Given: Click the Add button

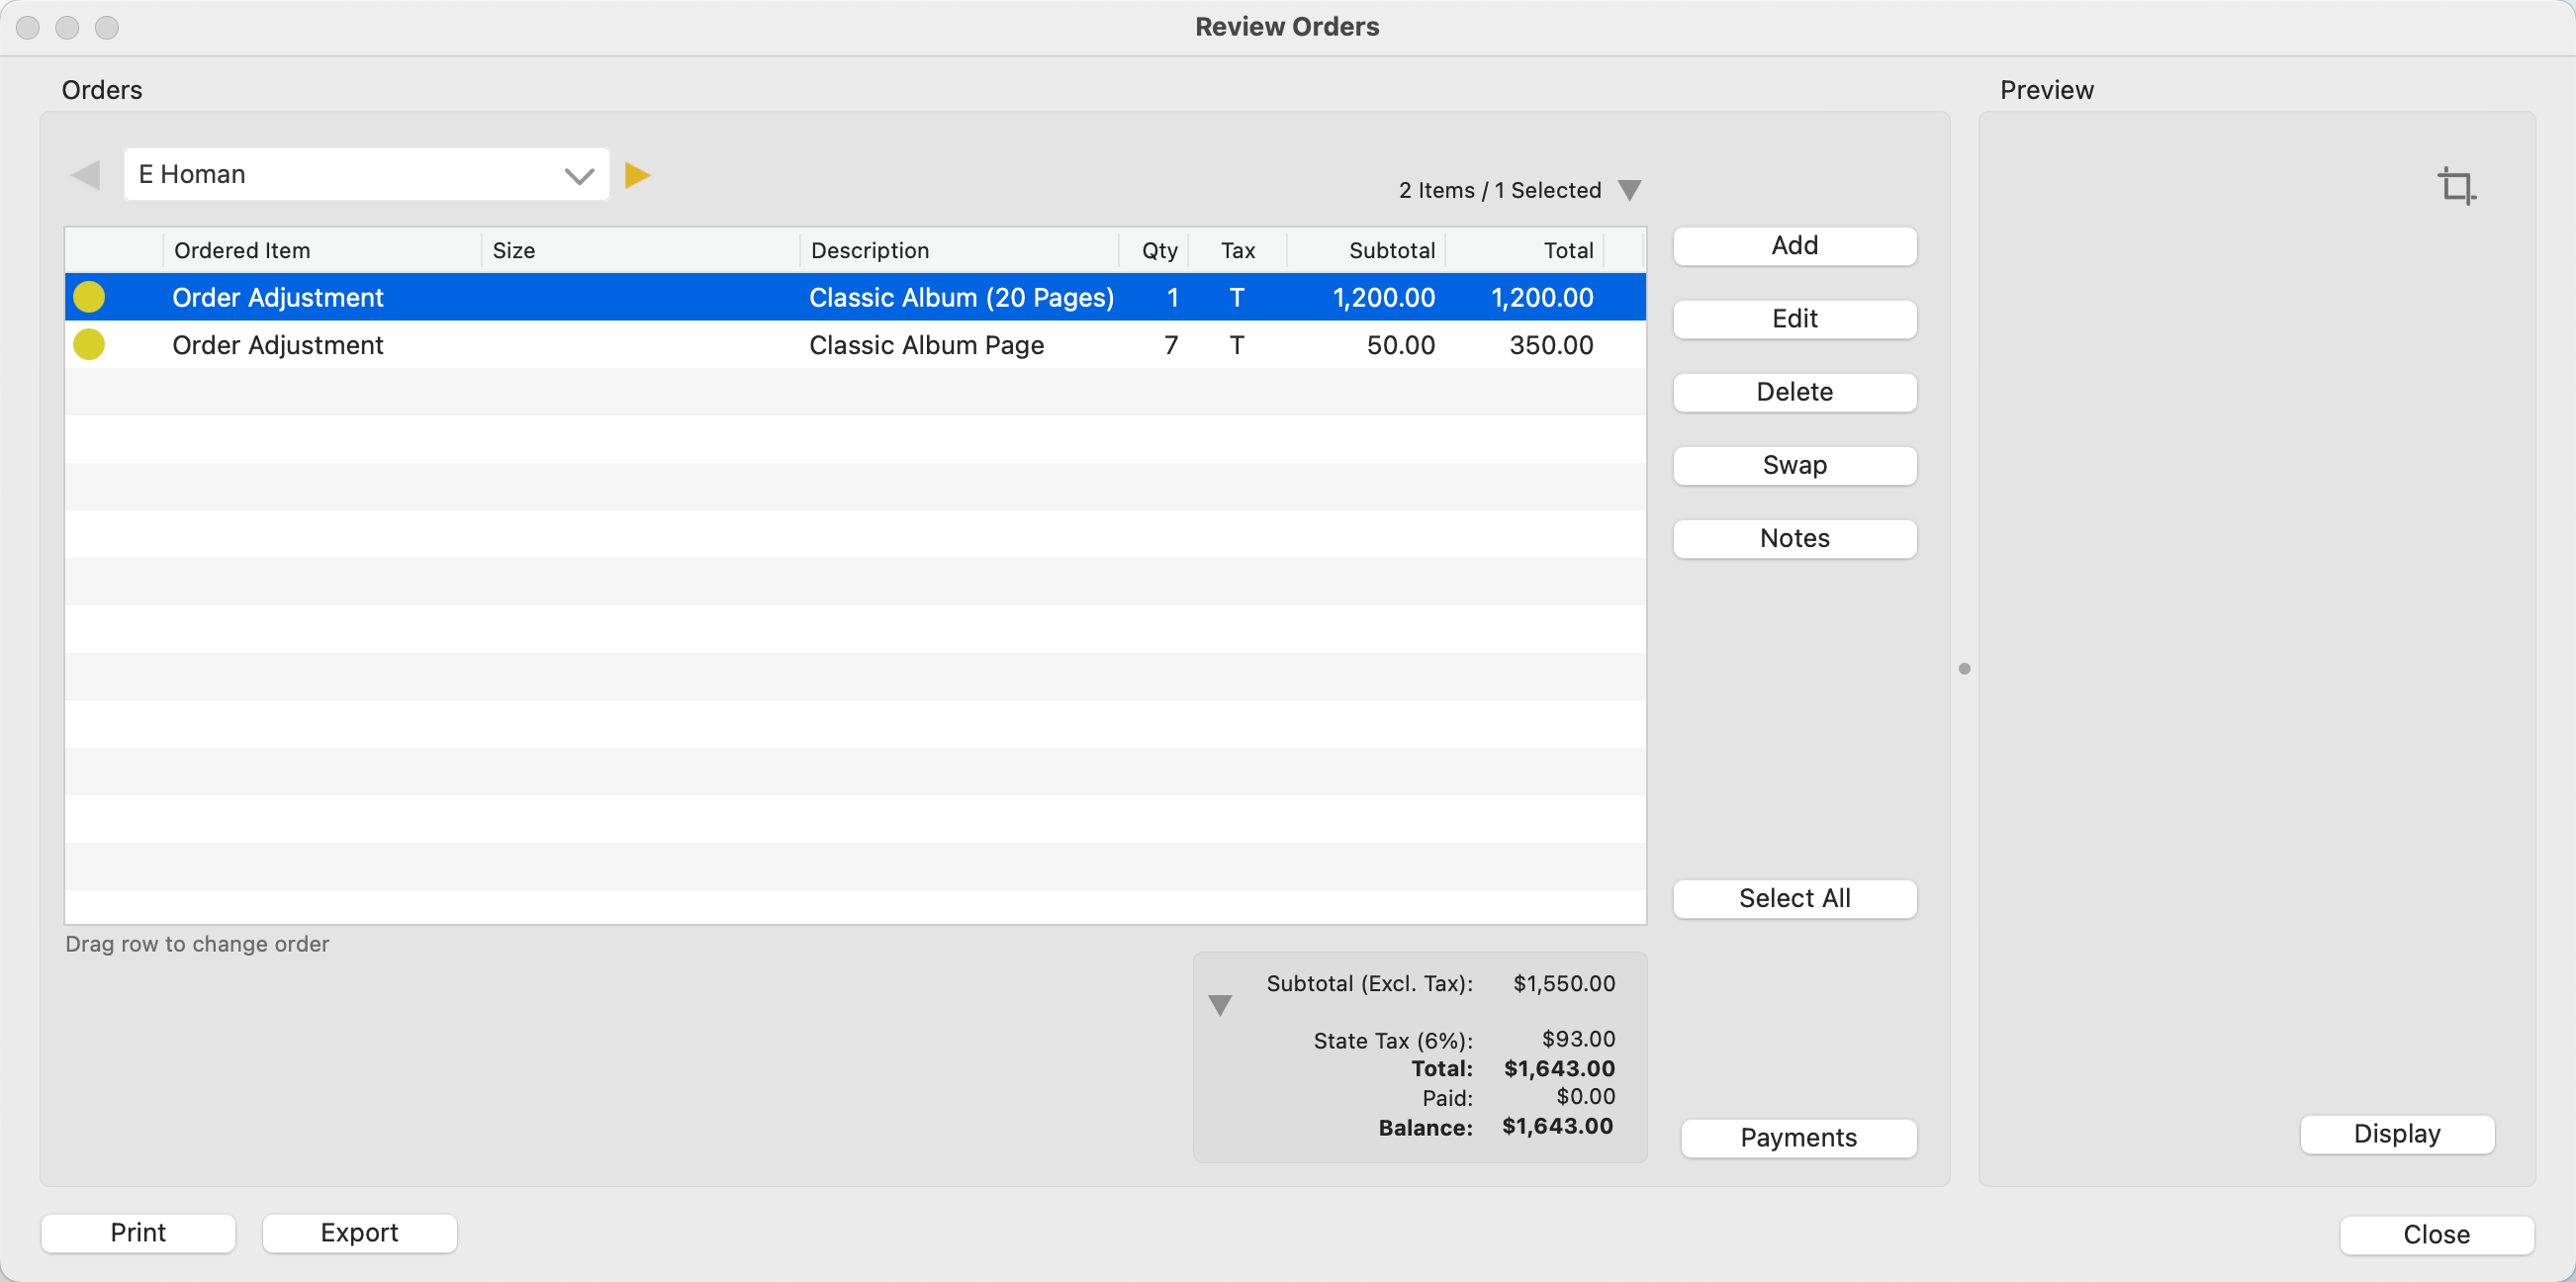Looking at the screenshot, I should point(1794,246).
